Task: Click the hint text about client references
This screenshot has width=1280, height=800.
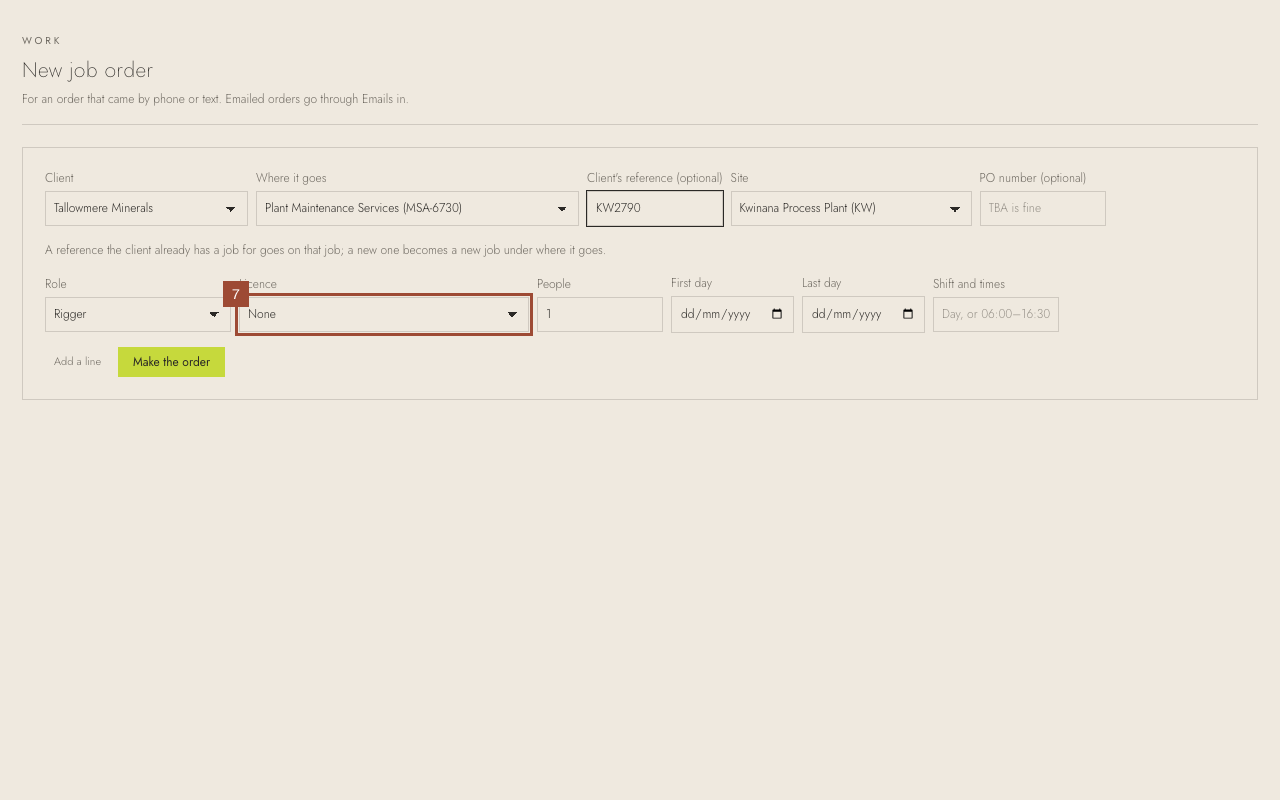Action: tap(325, 250)
